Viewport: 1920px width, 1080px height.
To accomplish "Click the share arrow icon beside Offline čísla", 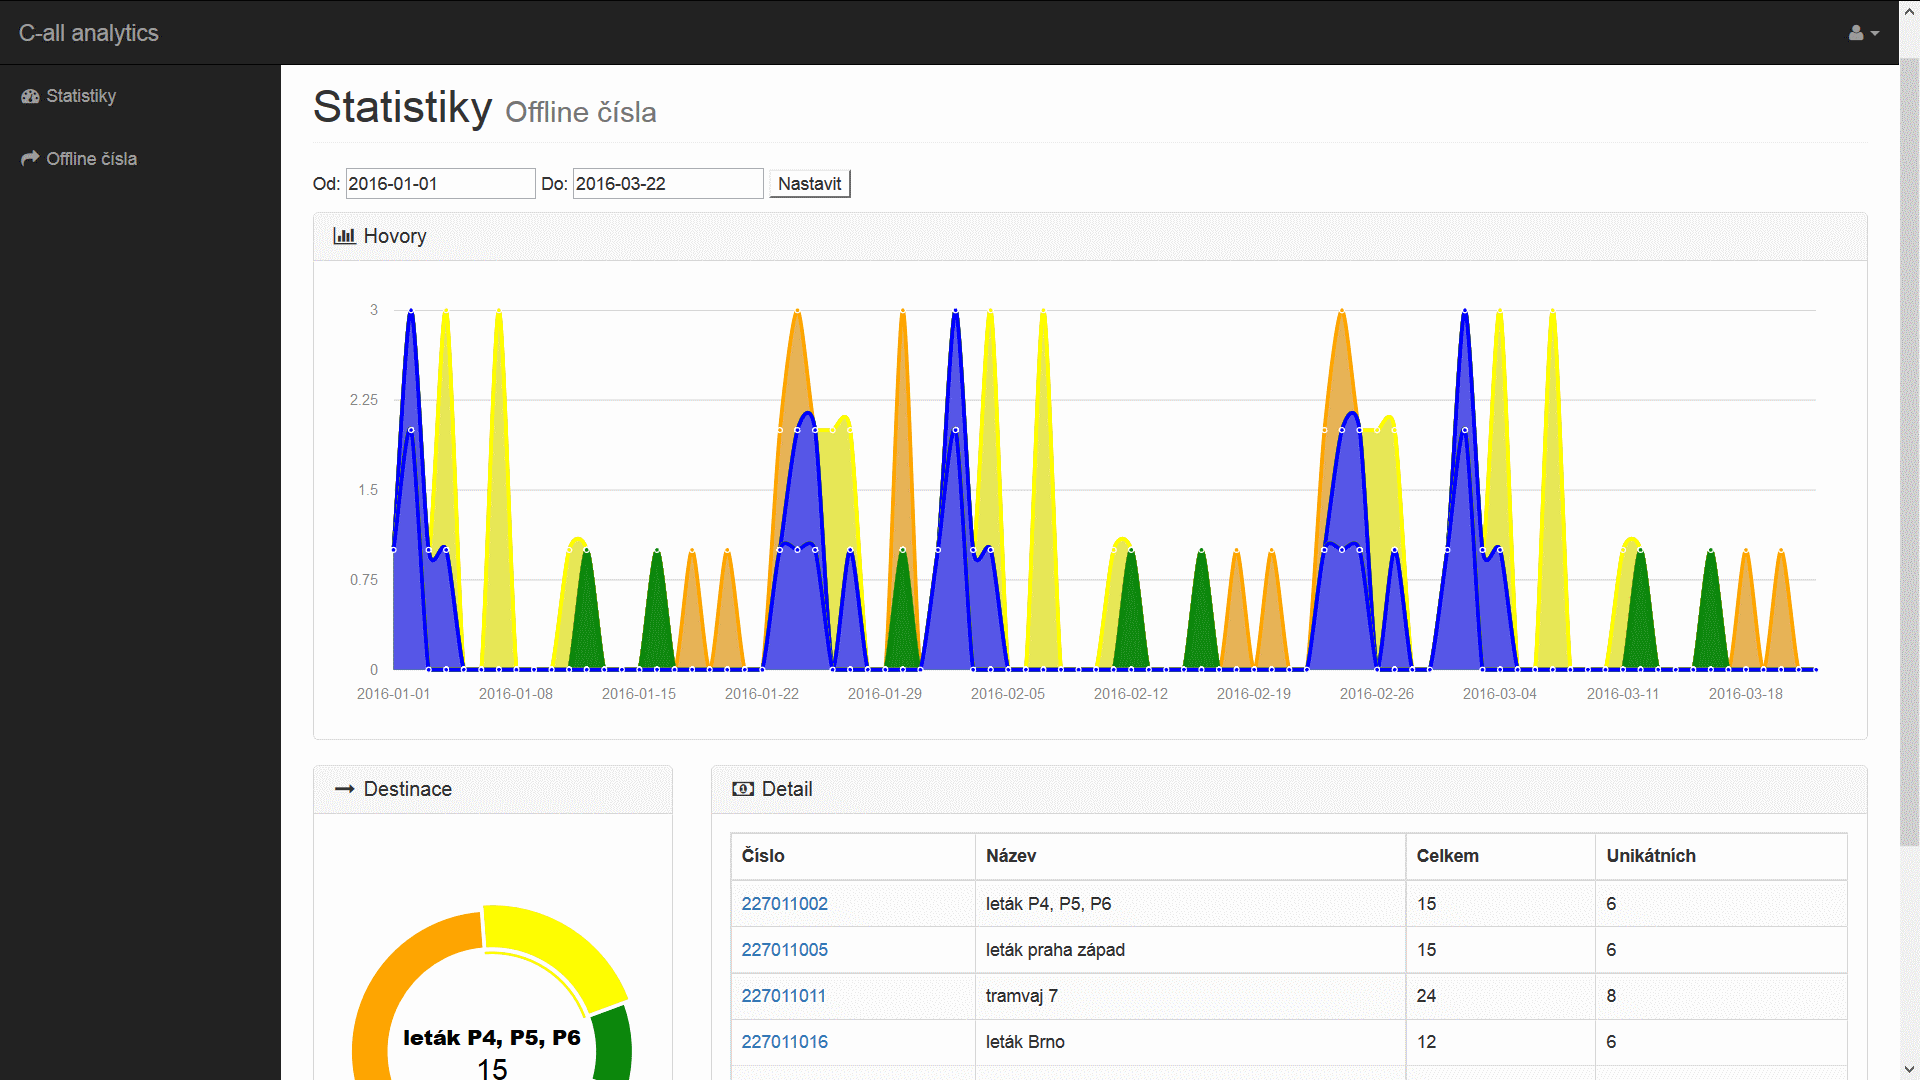I will 30,159.
